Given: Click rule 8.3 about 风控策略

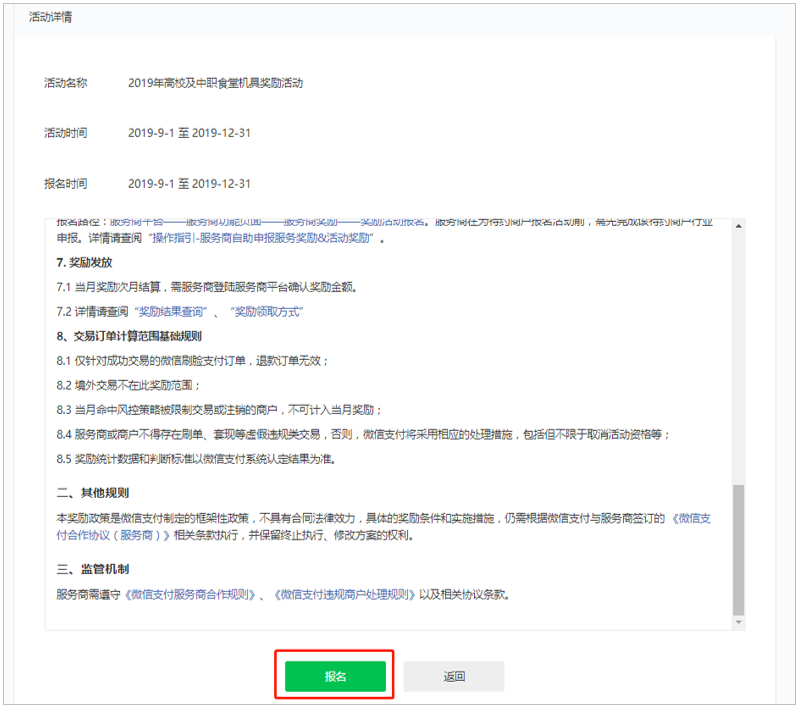Looking at the screenshot, I should tap(219, 410).
